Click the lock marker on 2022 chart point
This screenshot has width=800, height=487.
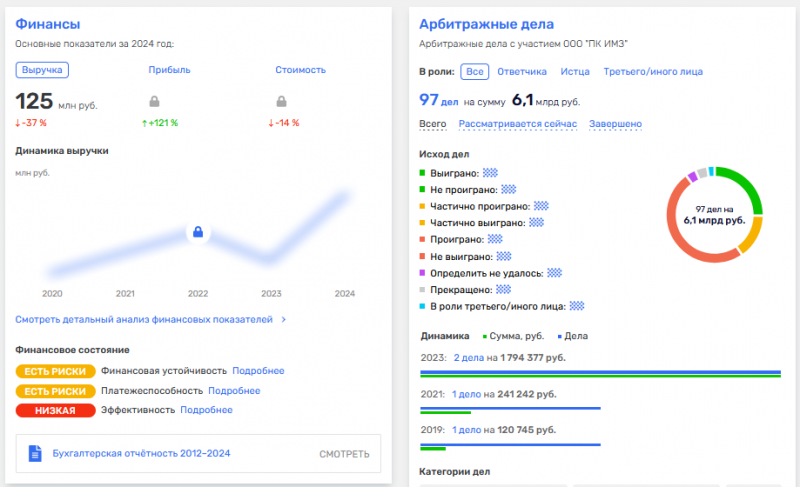click(x=198, y=233)
